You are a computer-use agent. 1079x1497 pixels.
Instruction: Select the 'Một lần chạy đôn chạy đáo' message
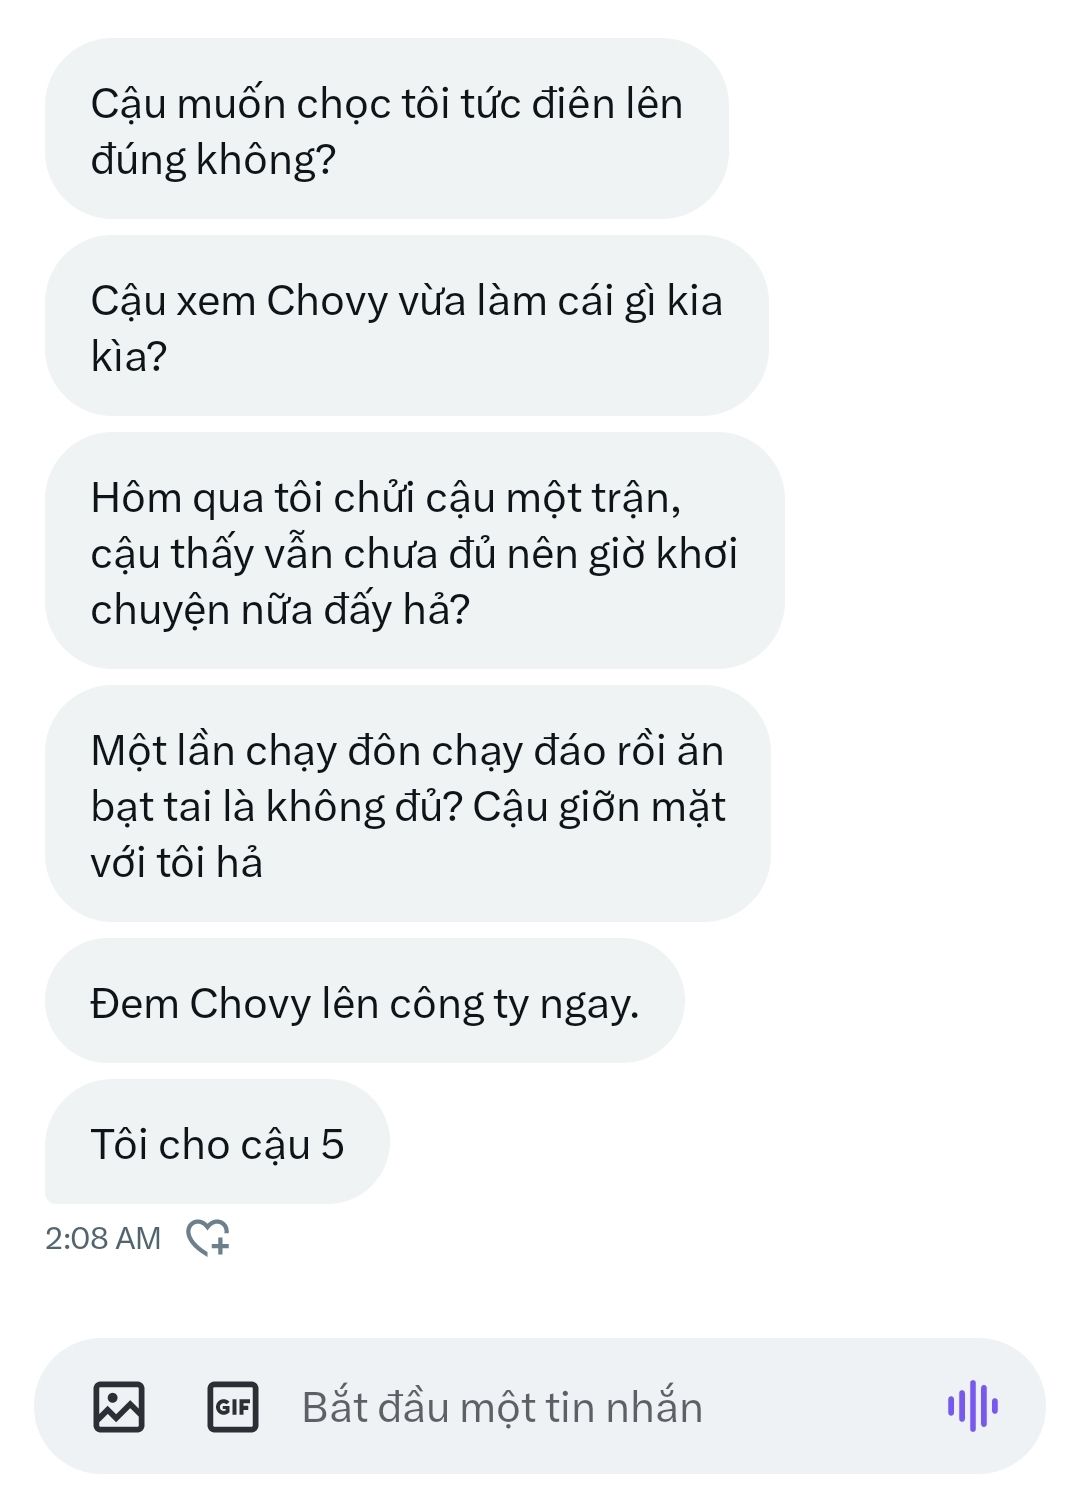coord(407,804)
